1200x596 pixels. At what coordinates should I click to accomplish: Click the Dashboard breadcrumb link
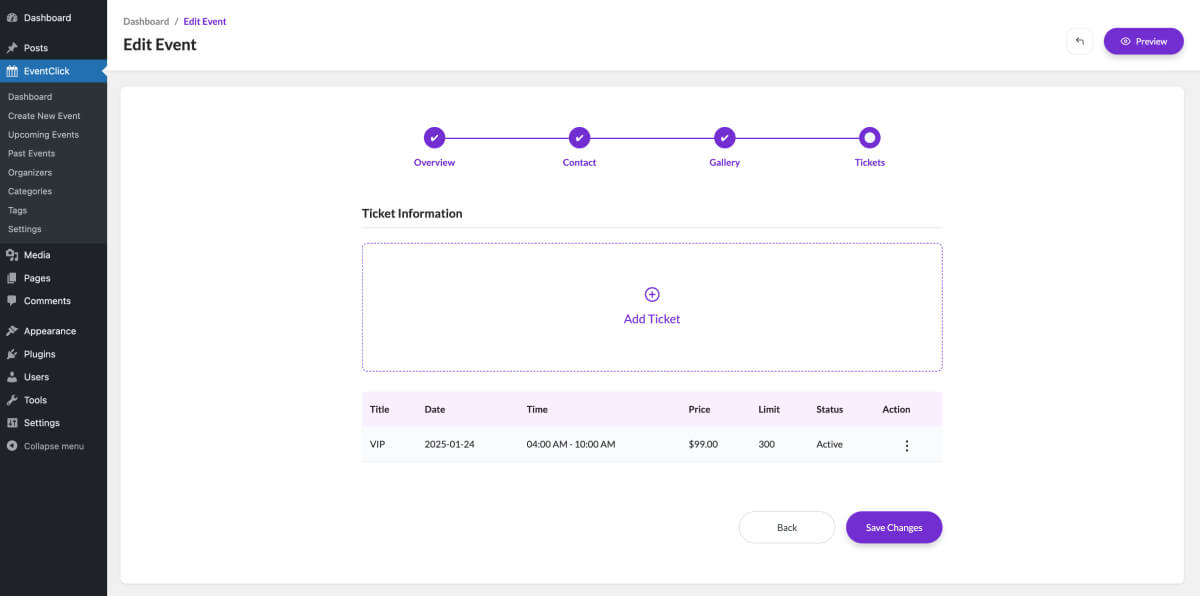tap(146, 21)
